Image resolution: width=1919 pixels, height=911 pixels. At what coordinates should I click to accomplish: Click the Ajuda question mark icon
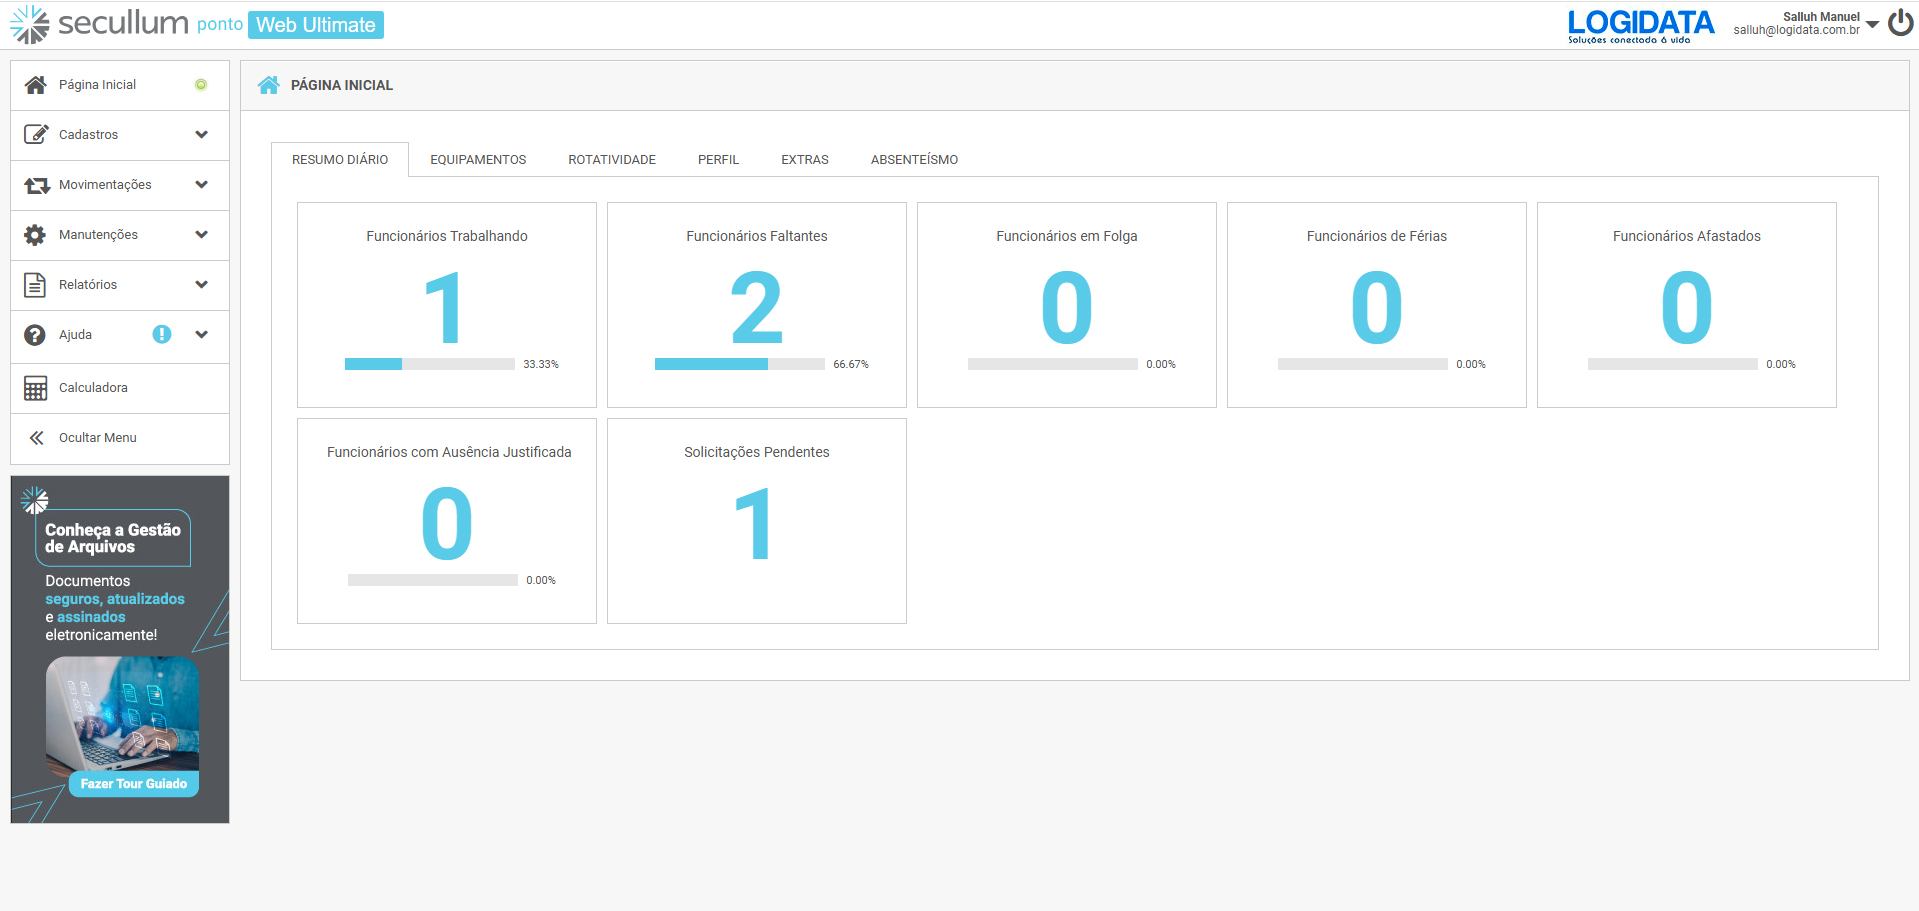[x=35, y=335]
